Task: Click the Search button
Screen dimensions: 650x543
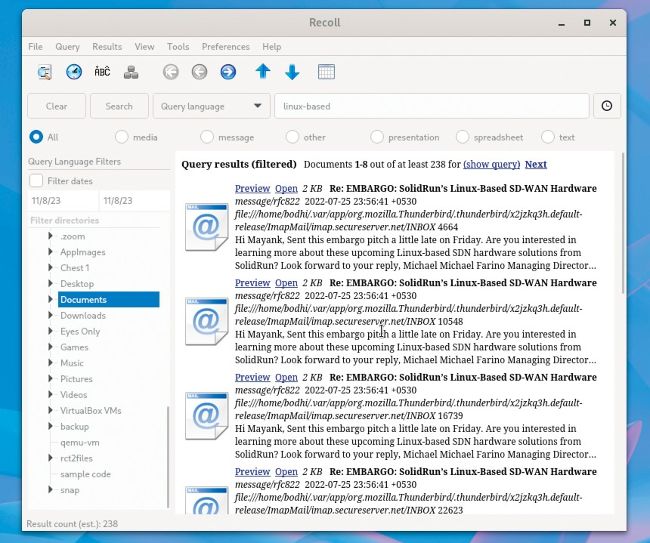Action: 119,106
